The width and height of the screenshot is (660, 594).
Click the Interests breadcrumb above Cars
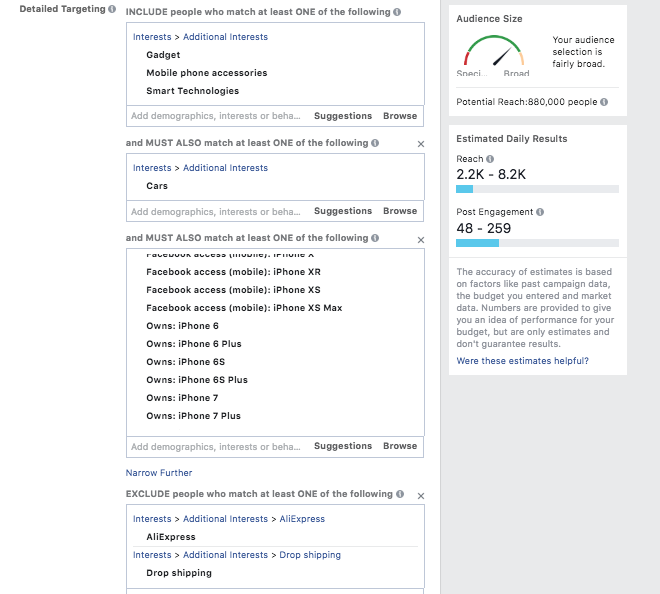point(152,168)
